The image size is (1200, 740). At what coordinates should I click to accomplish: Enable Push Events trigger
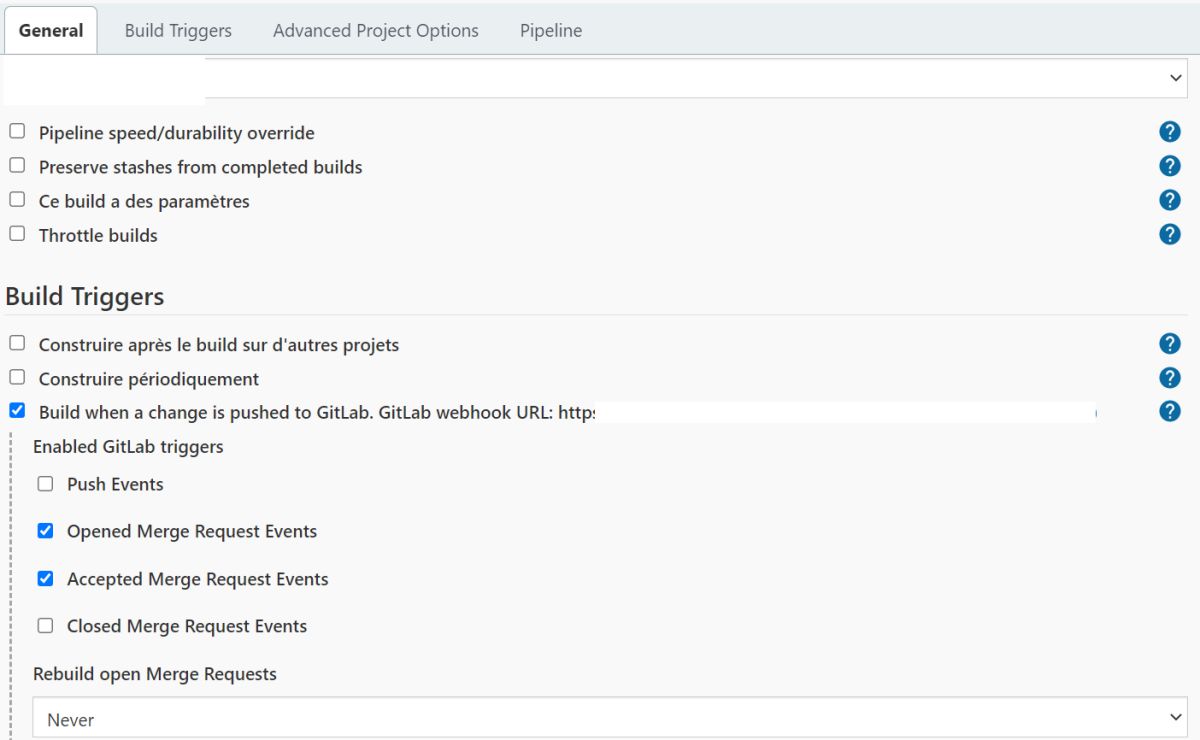(45, 484)
